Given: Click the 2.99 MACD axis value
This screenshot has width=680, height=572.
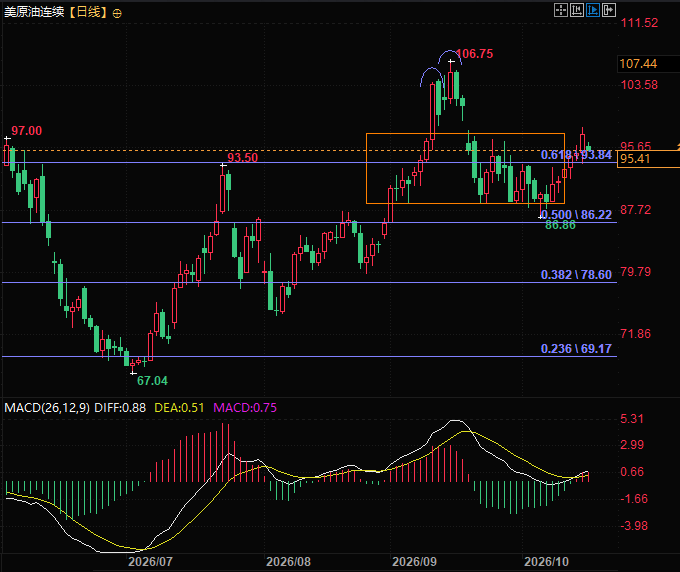Looking at the screenshot, I should click(632, 445).
